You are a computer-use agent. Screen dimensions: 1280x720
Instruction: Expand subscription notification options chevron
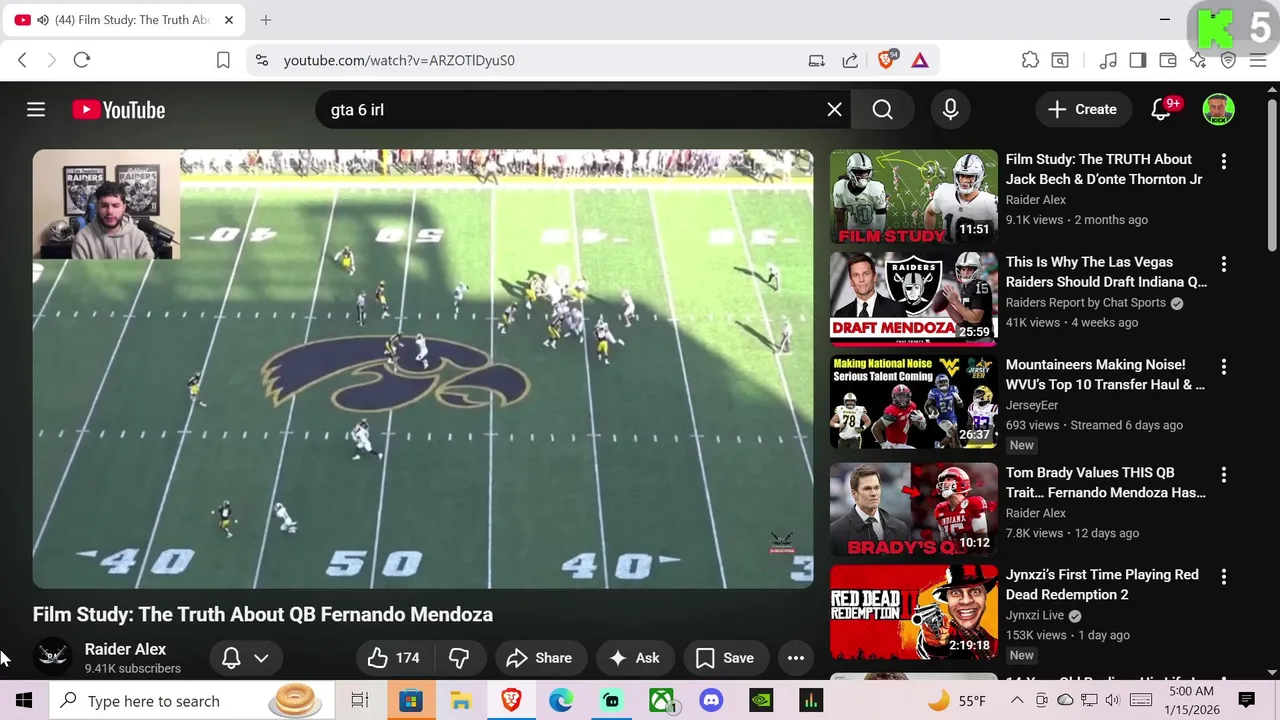[x=261, y=658]
